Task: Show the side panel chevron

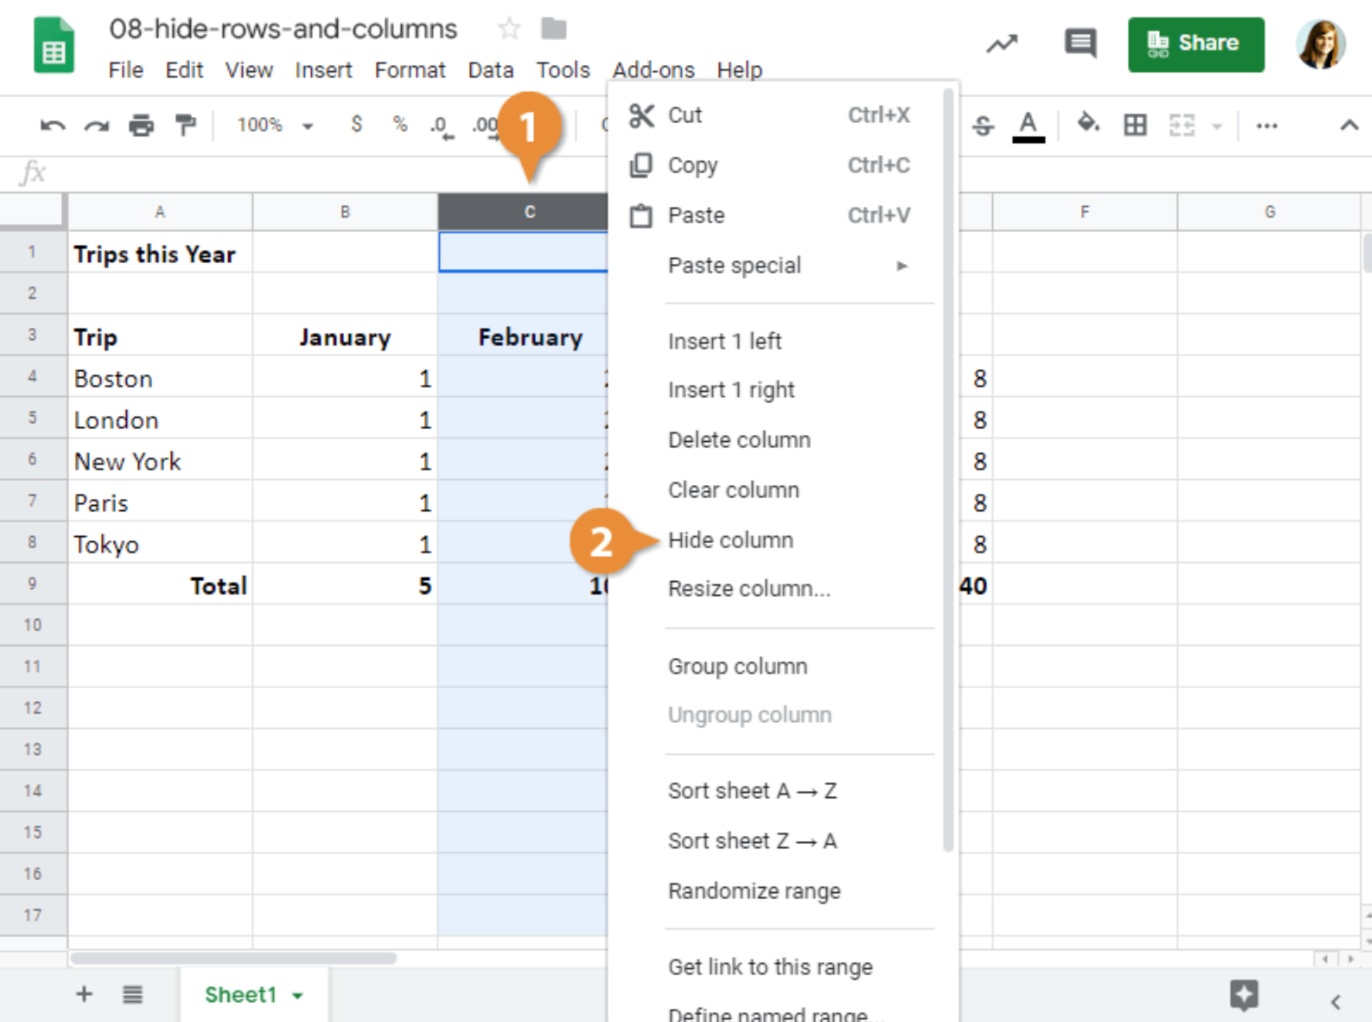Action: click(1335, 1001)
